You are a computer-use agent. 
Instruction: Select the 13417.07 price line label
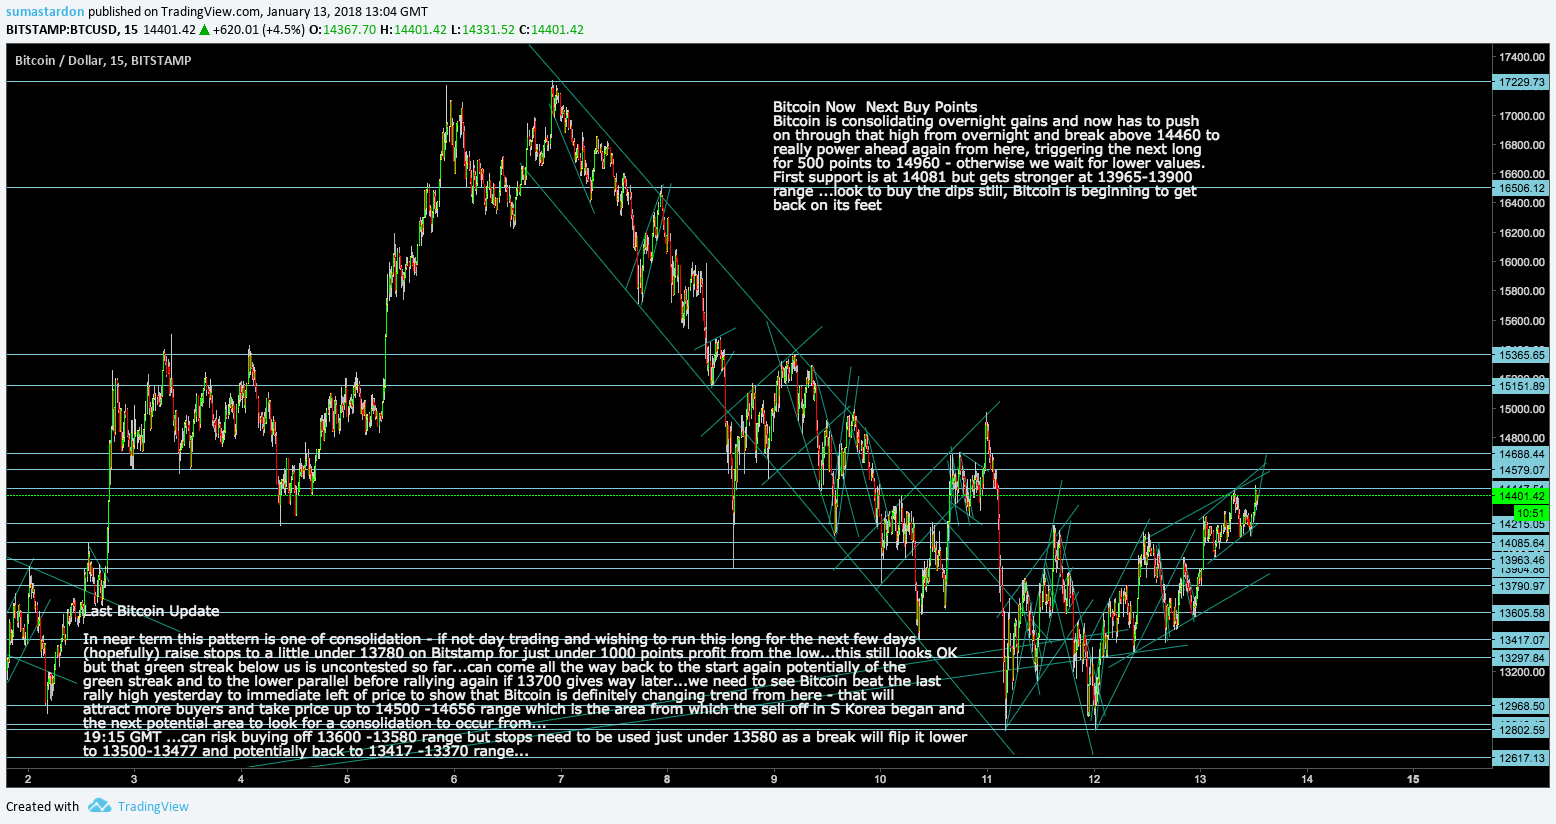coord(1521,640)
